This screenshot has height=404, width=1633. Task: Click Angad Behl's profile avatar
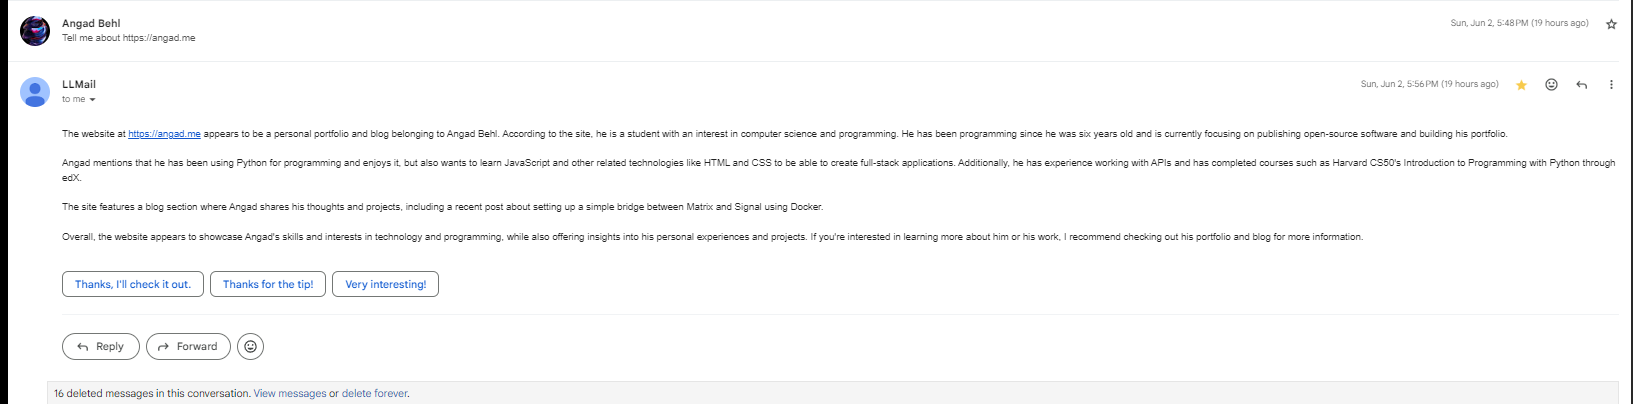point(35,31)
